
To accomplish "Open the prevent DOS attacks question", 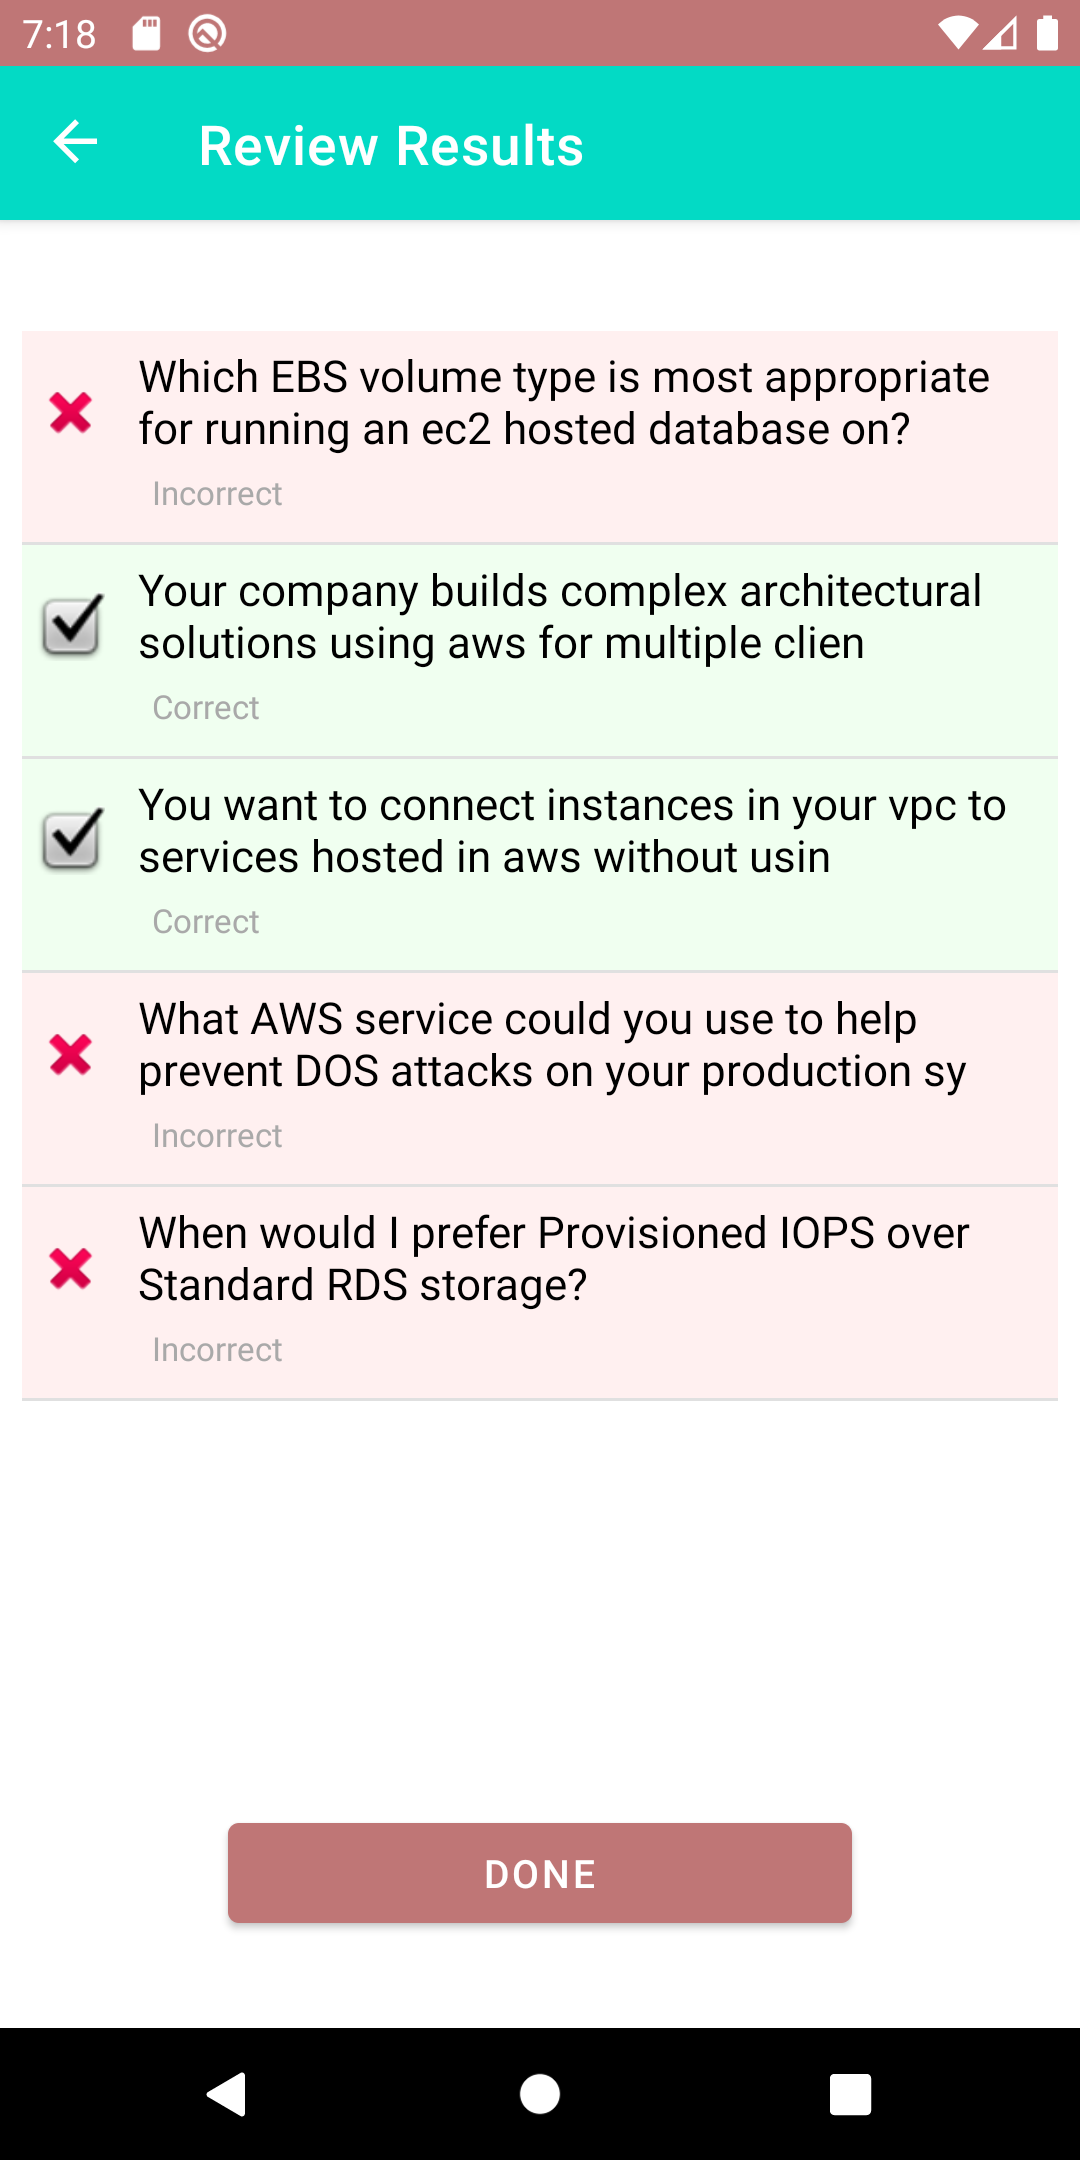I will [x=540, y=1079].
